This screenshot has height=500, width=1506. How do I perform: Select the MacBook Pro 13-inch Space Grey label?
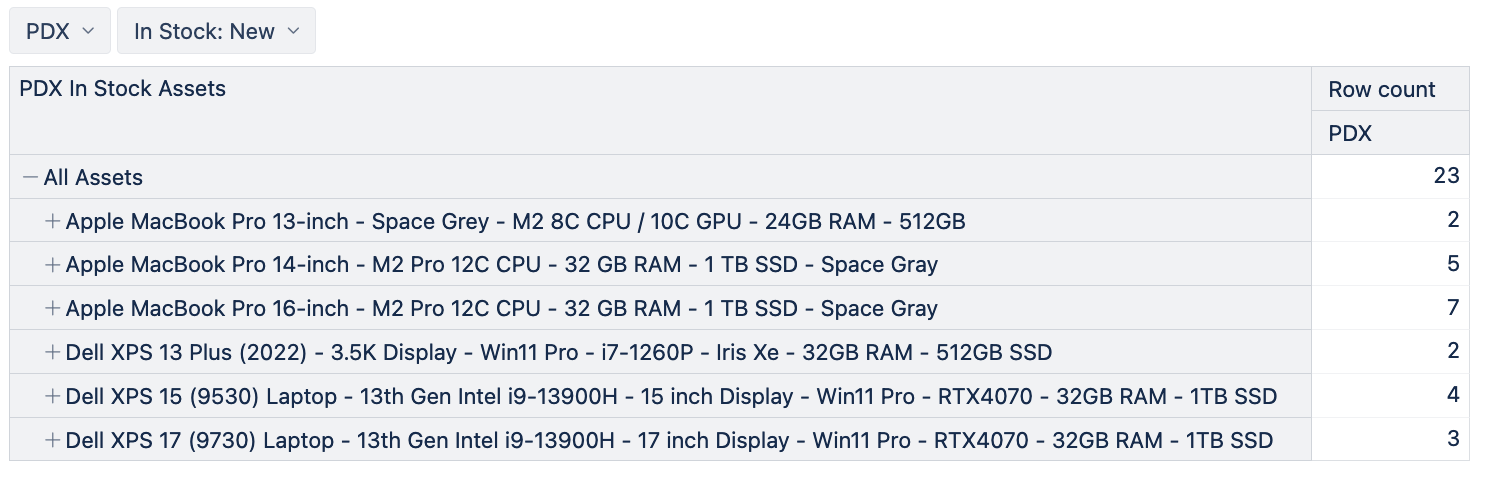coord(516,221)
